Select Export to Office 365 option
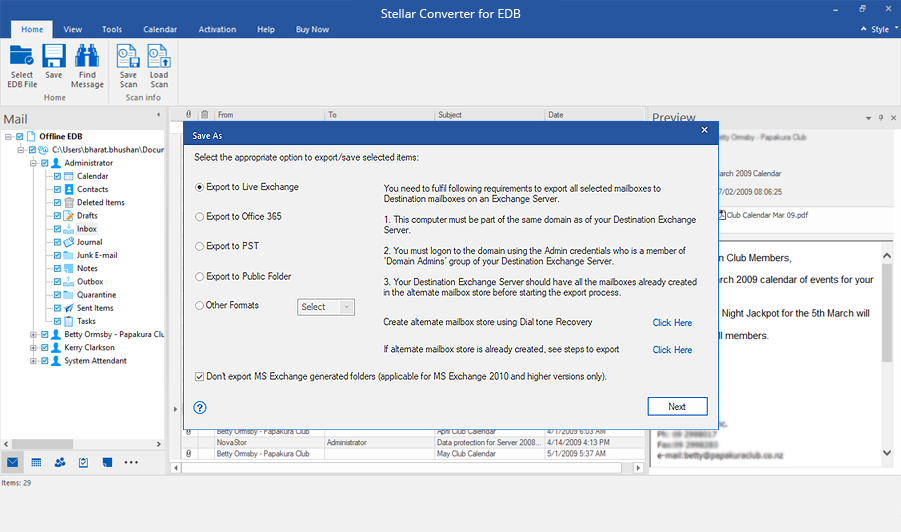 (x=199, y=217)
